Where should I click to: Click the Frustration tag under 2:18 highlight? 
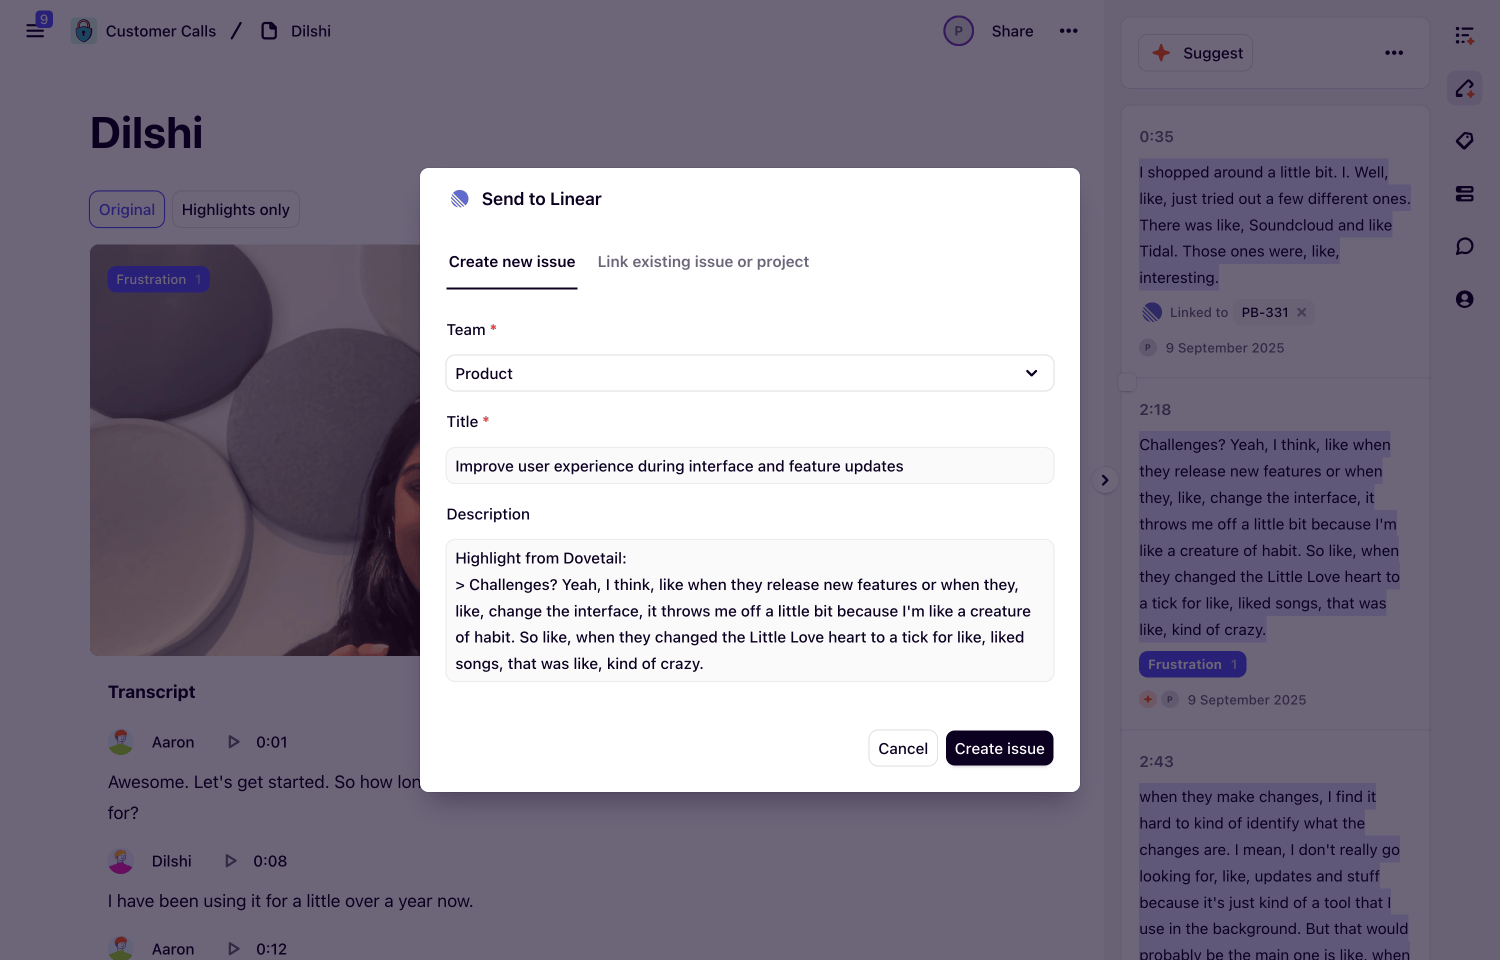pos(1192,664)
